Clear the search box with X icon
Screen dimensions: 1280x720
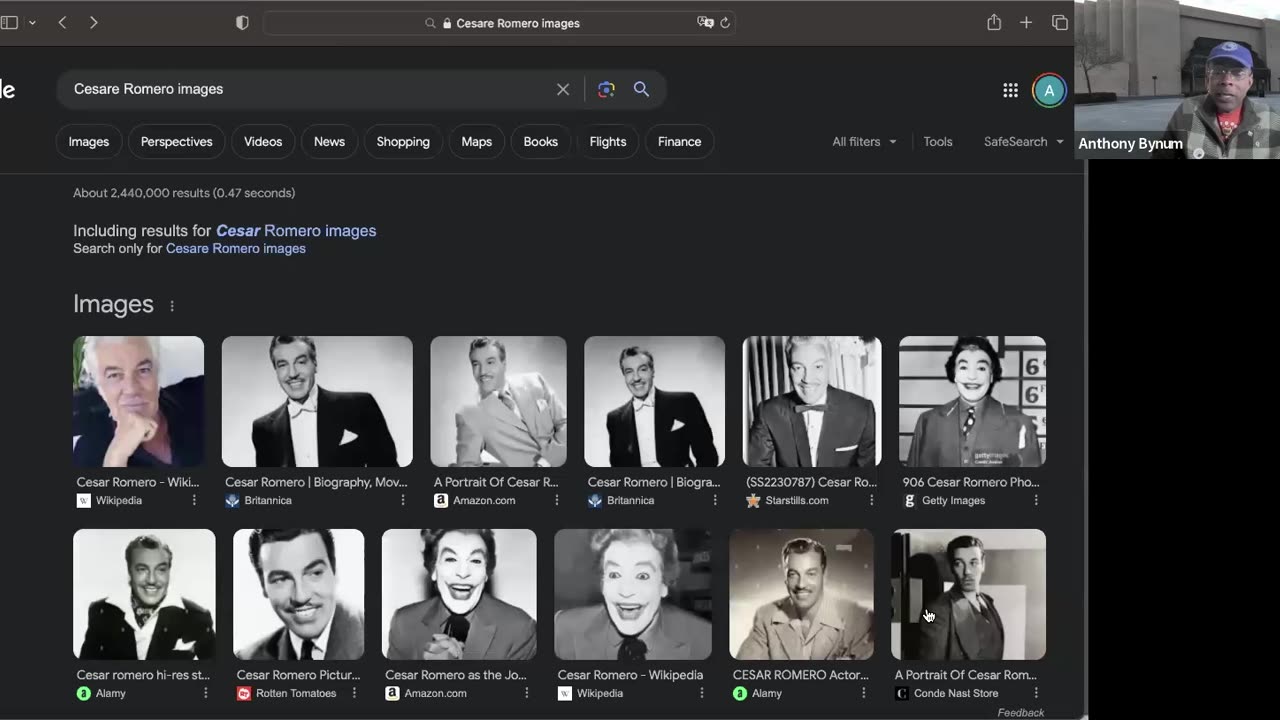pyautogui.click(x=563, y=89)
